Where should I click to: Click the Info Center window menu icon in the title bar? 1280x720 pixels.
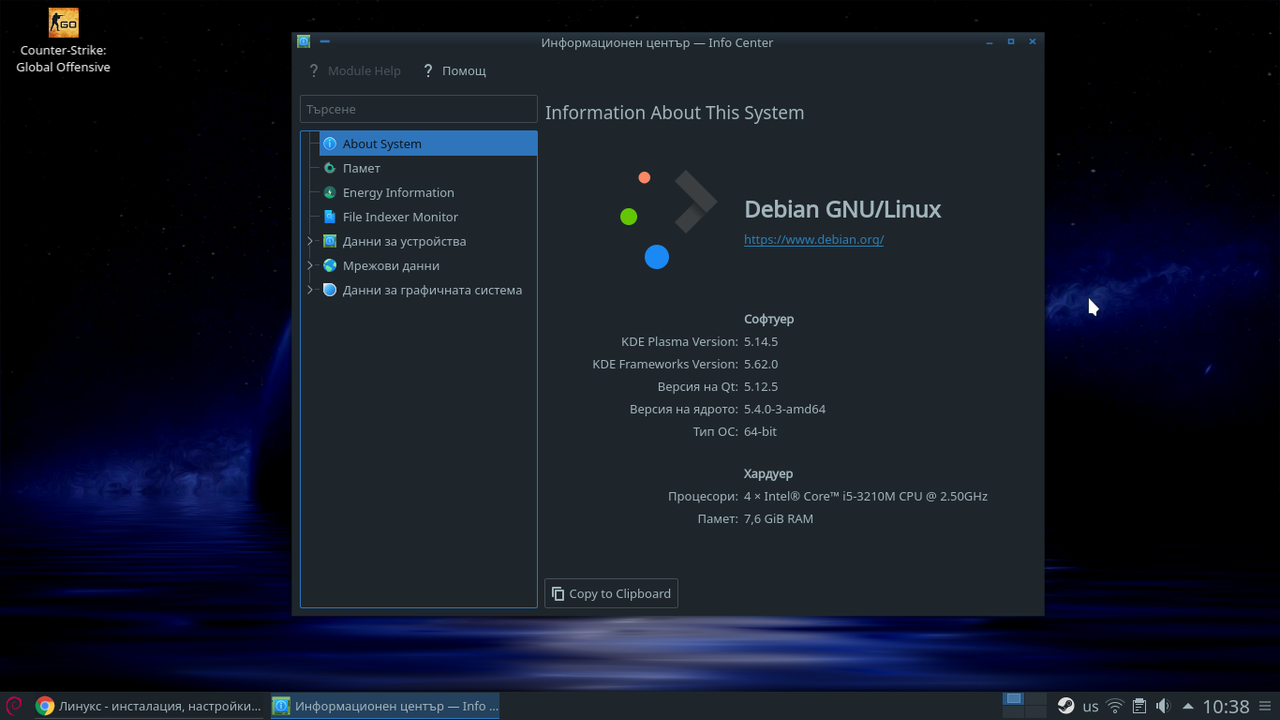(x=304, y=42)
